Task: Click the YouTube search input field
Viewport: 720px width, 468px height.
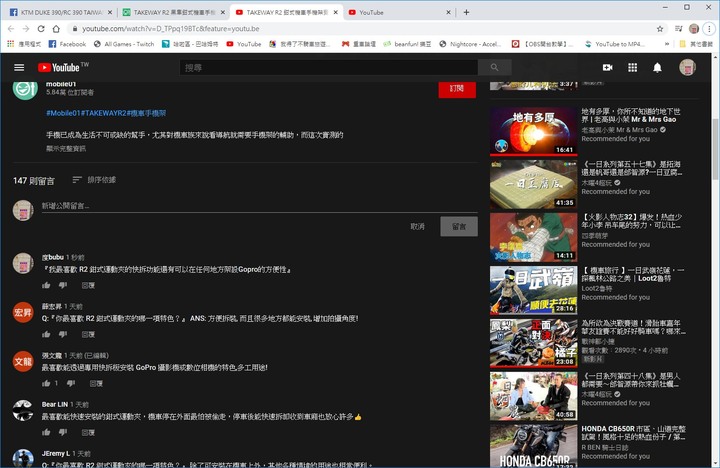Action: pyautogui.click(x=328, y=68)
